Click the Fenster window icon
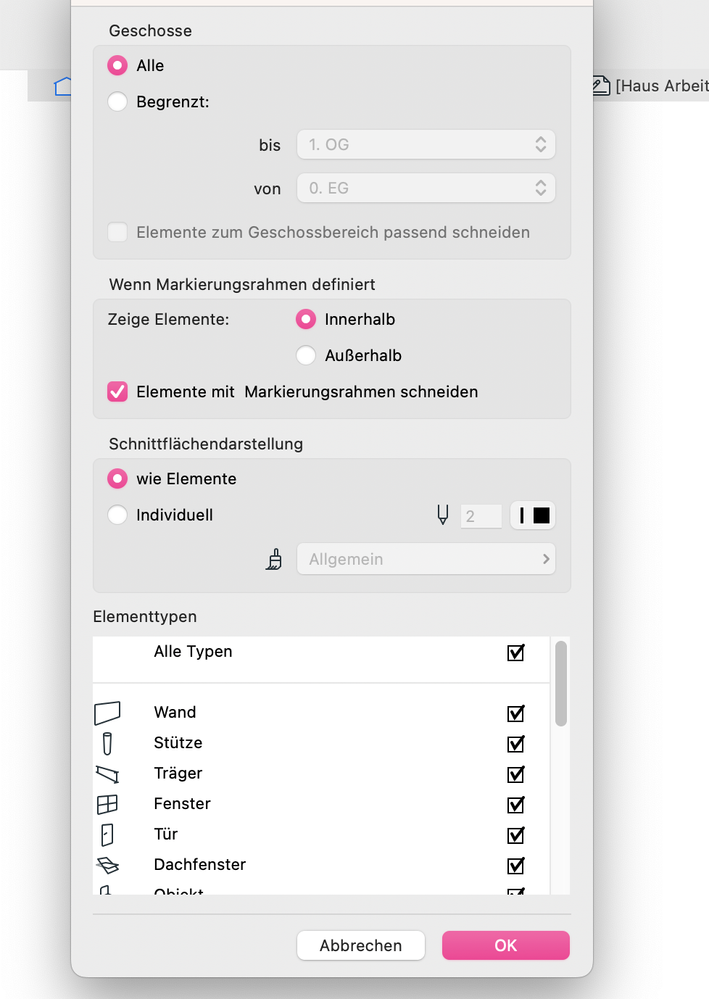The width and height of the screenshot is (709, 999). [107, 804]
